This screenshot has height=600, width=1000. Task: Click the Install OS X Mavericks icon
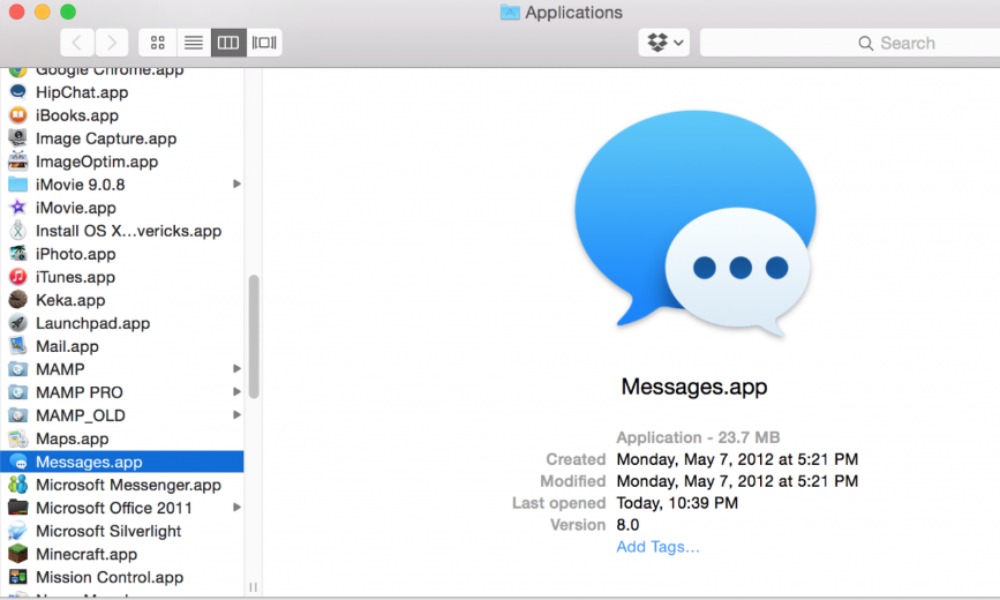(18, 231)
